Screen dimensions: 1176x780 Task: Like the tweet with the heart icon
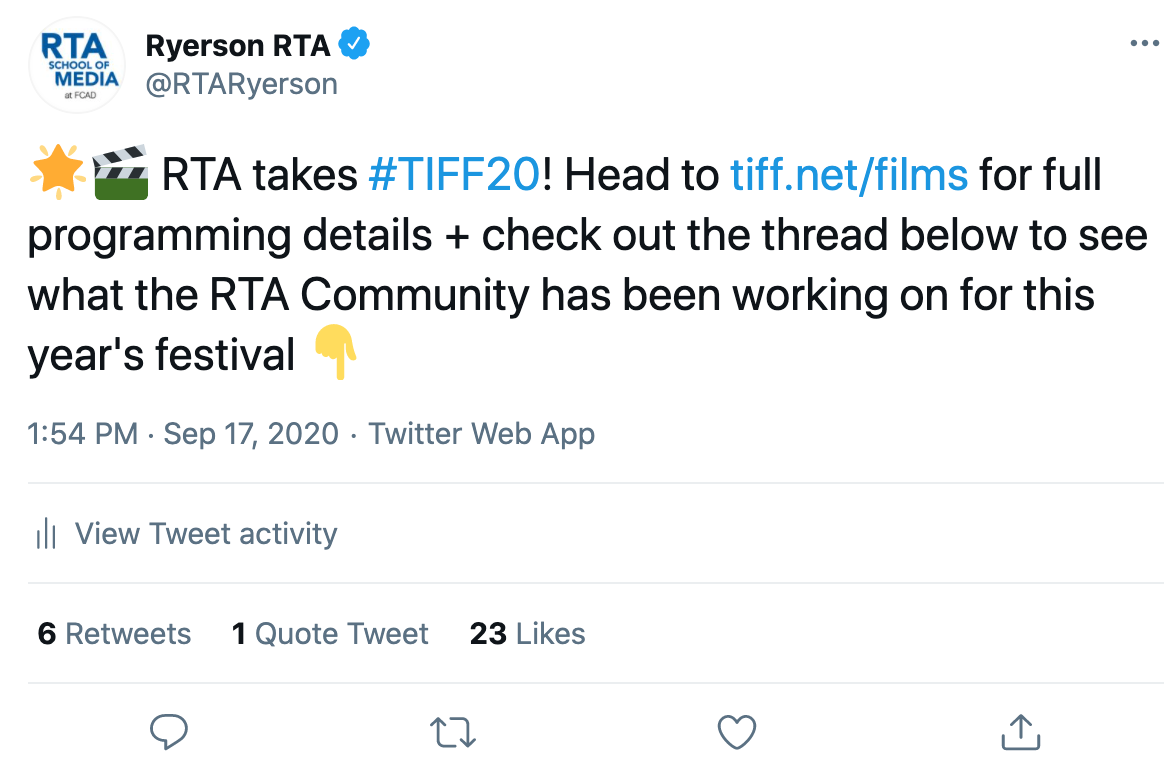pos(738,732)
